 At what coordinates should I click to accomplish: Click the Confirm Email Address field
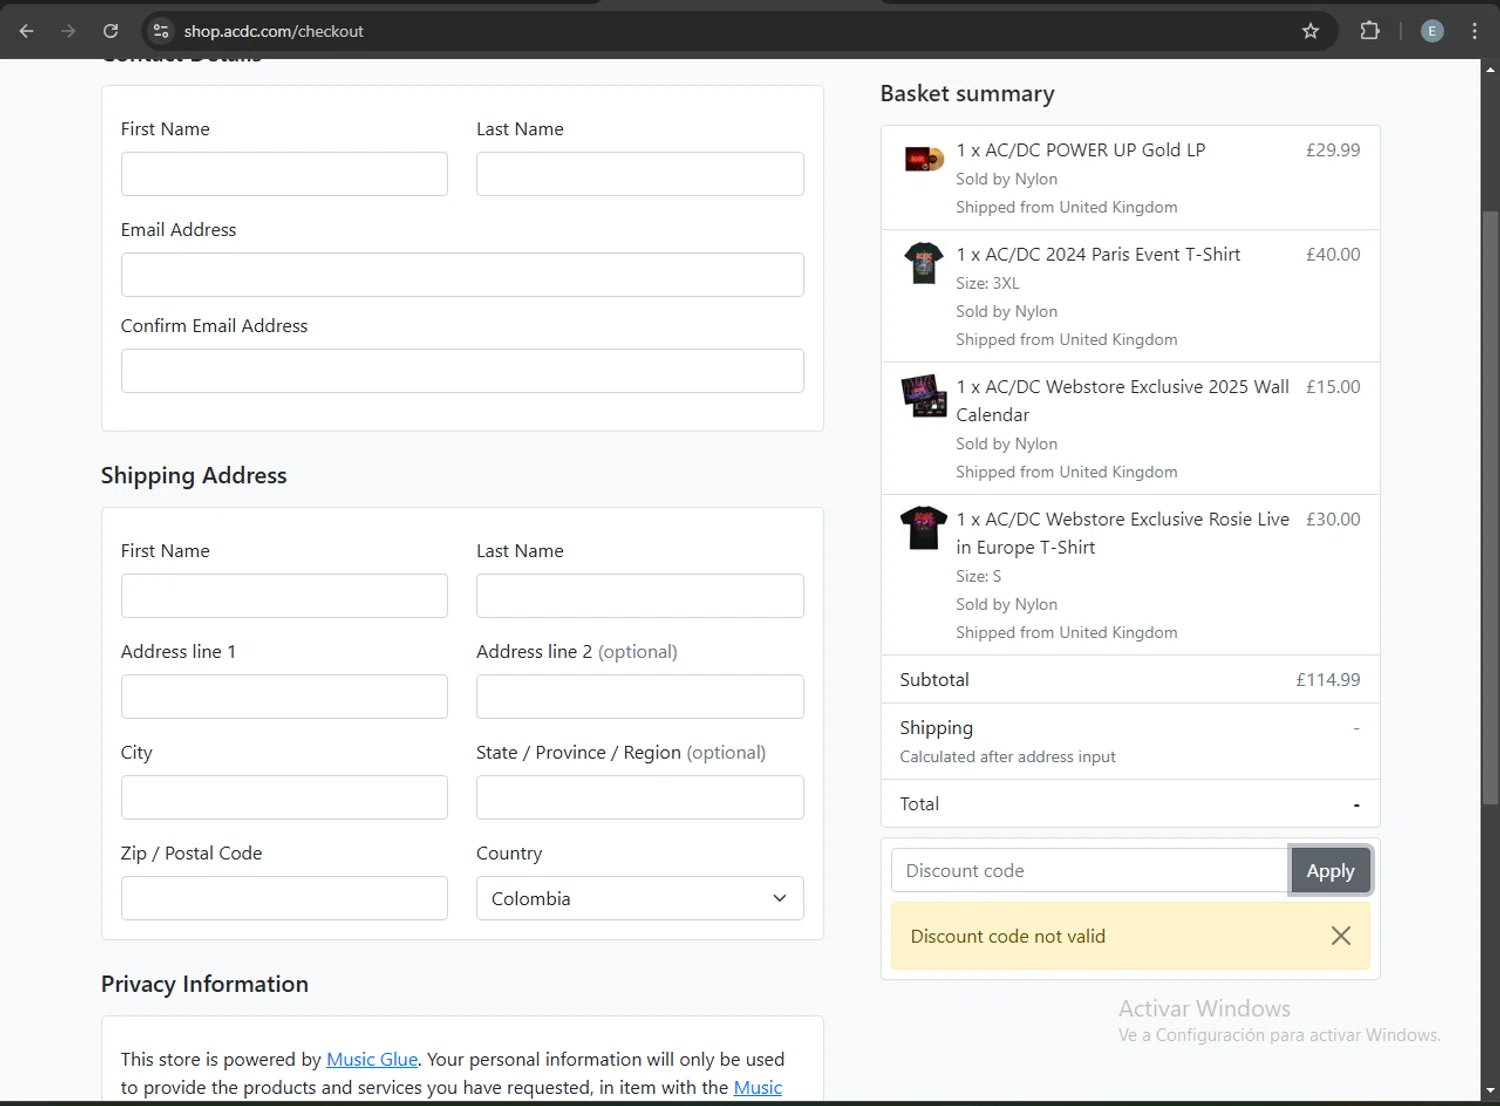[x=462, y=371]
